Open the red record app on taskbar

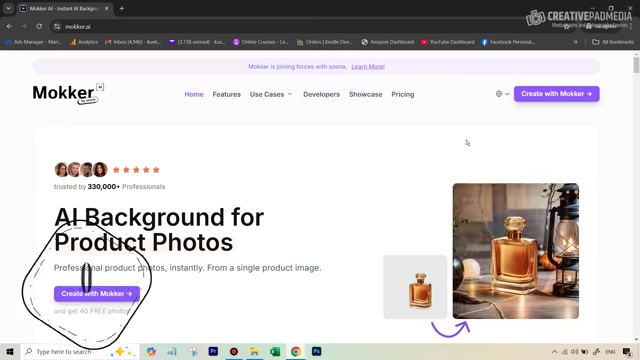click(x=234, y=351)
